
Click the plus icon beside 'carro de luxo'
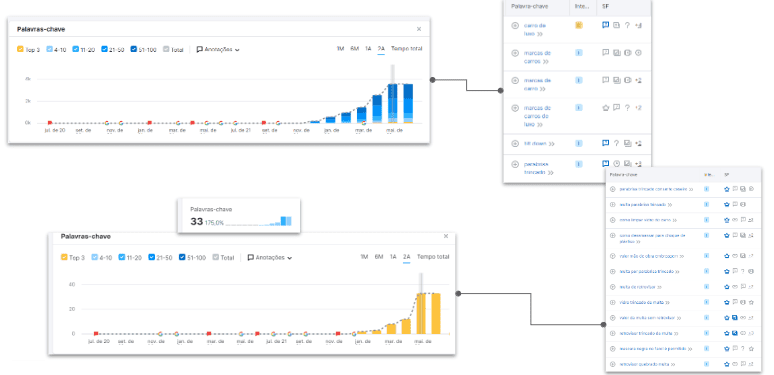(515, 25)
